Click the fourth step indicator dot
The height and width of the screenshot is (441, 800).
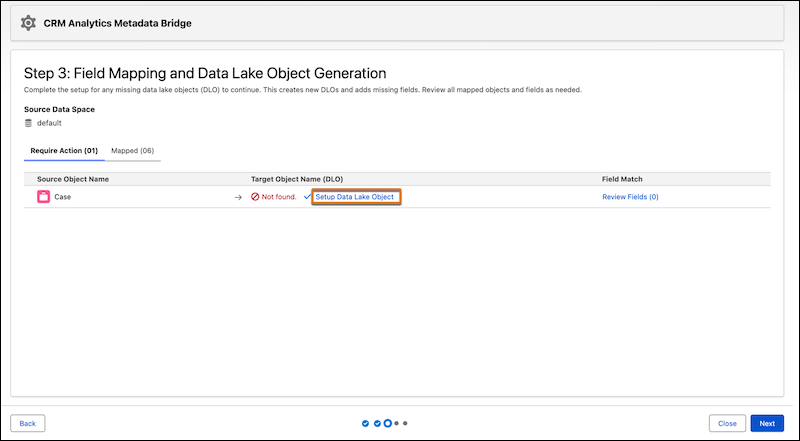[396, 423]
